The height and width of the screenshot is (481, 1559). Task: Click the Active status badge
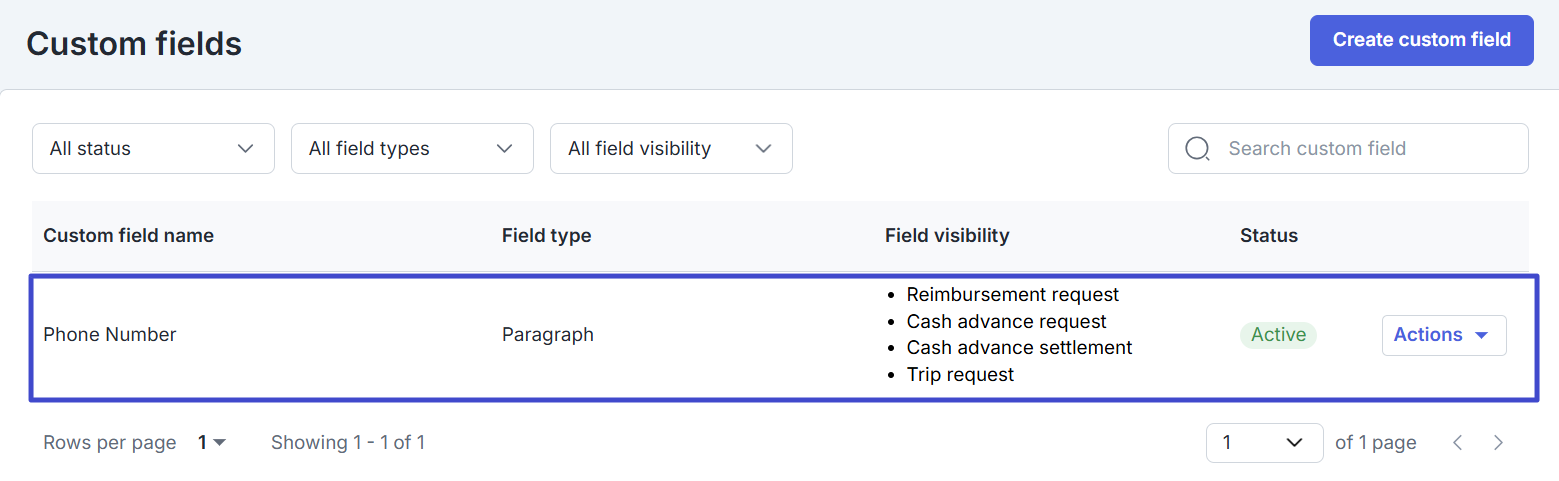[x=1278, y=335]
